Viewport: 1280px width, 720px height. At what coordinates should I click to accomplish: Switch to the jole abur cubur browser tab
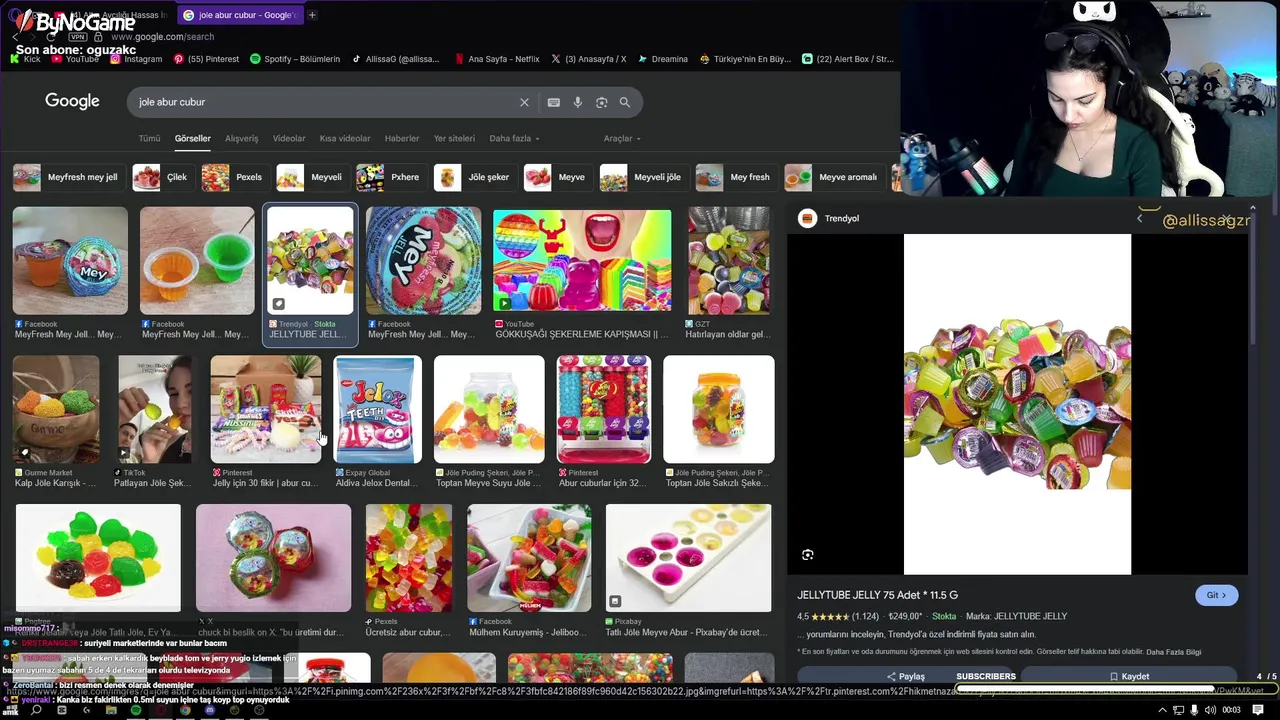pyautogui.click(x=240, y=15)
